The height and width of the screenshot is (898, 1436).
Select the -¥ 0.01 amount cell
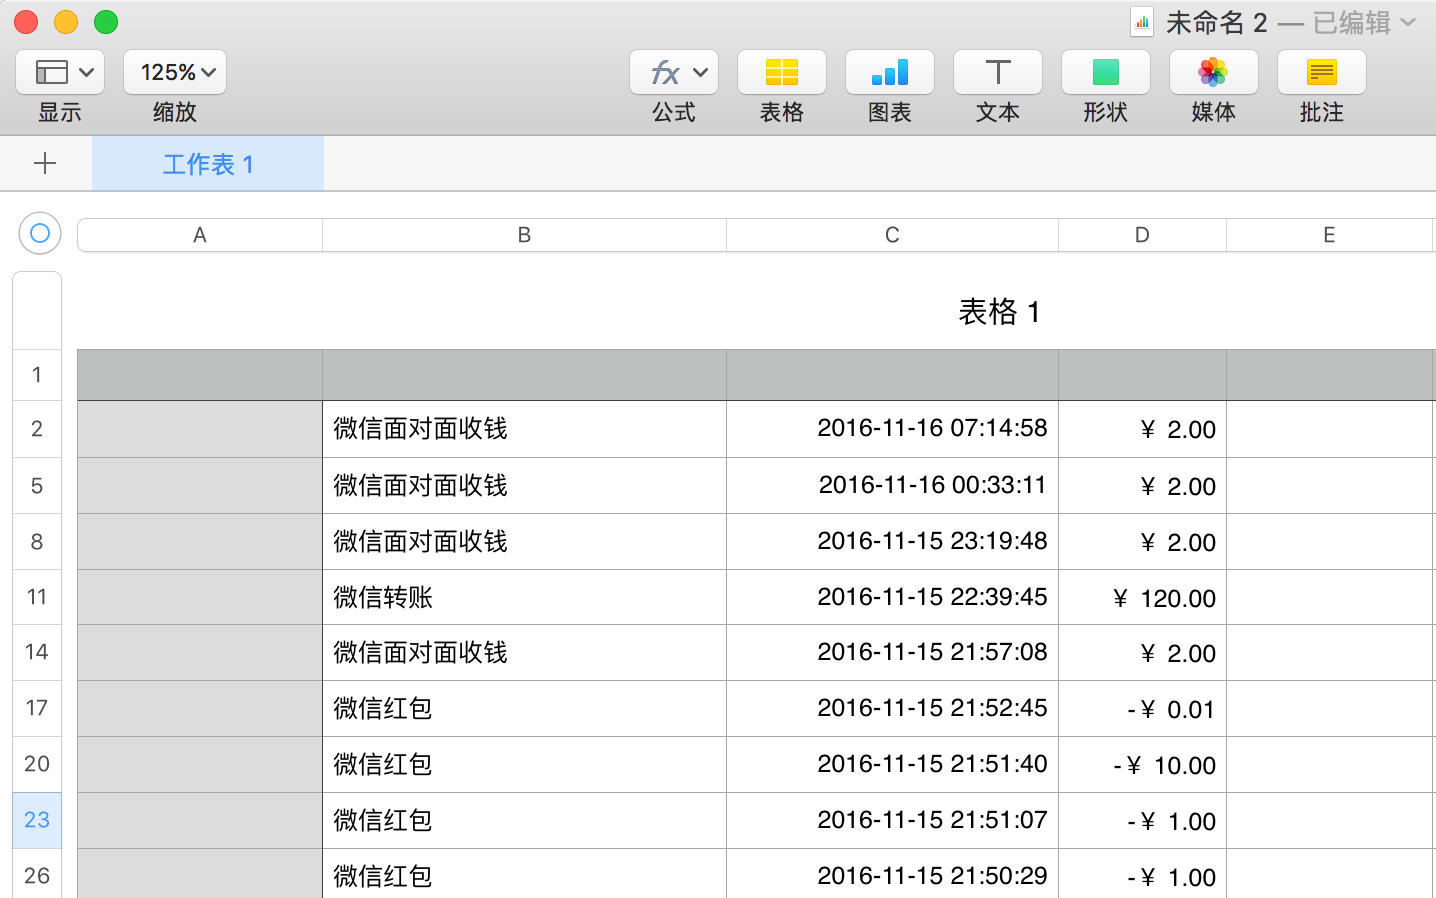click(1142, 708)
